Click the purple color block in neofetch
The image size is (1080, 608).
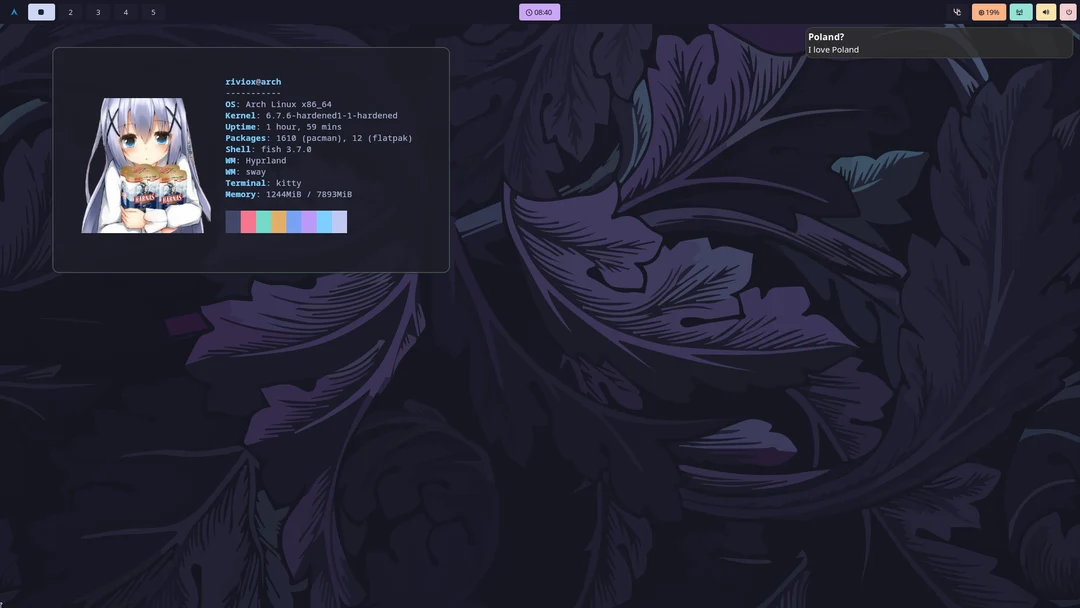(x=309, y=222)
